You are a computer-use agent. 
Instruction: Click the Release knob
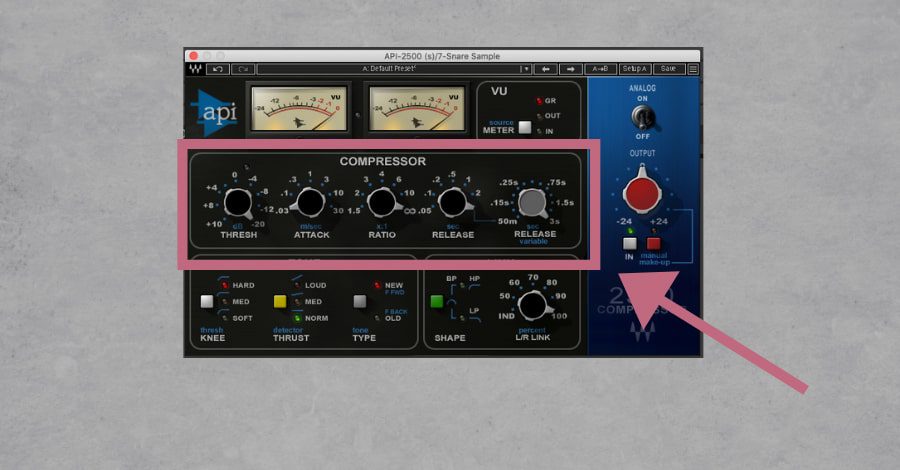click(x=452, y=202)
